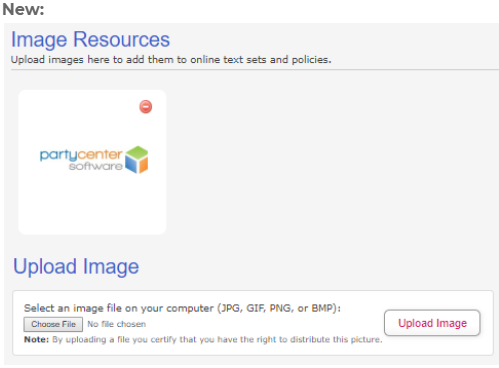Click the Image Resources heading

click(x=90, y=39)
